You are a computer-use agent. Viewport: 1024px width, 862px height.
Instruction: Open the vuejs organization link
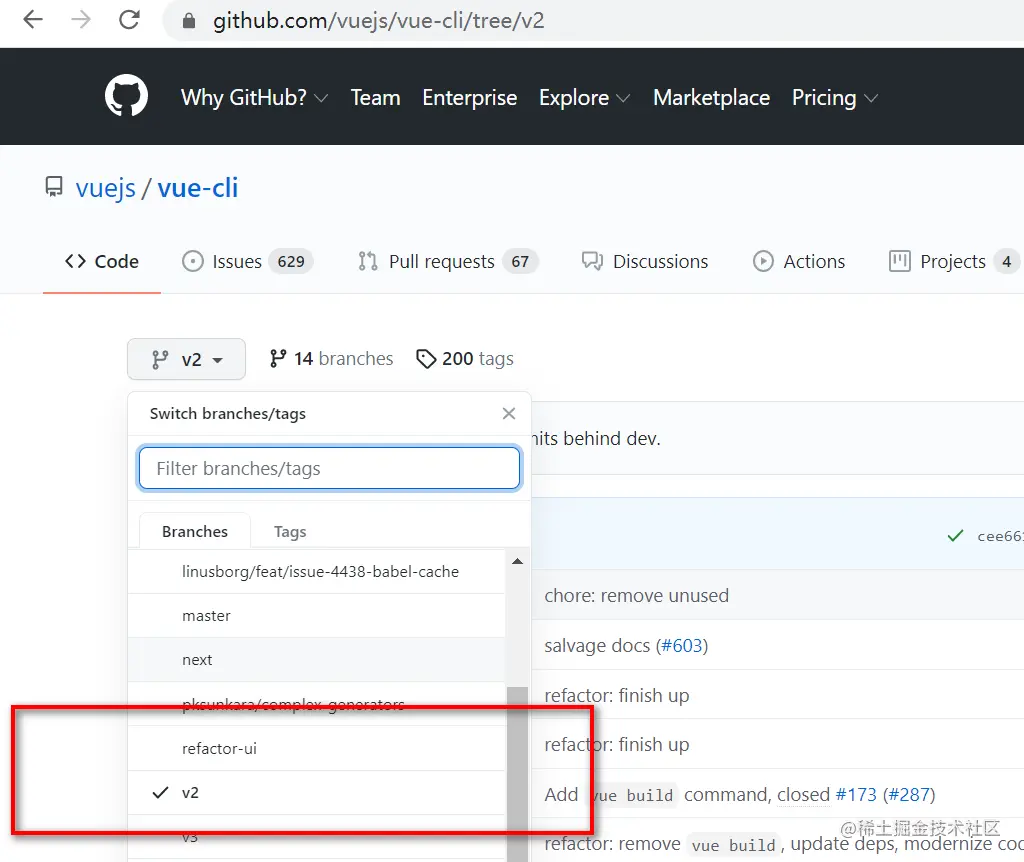coord(106,188)
